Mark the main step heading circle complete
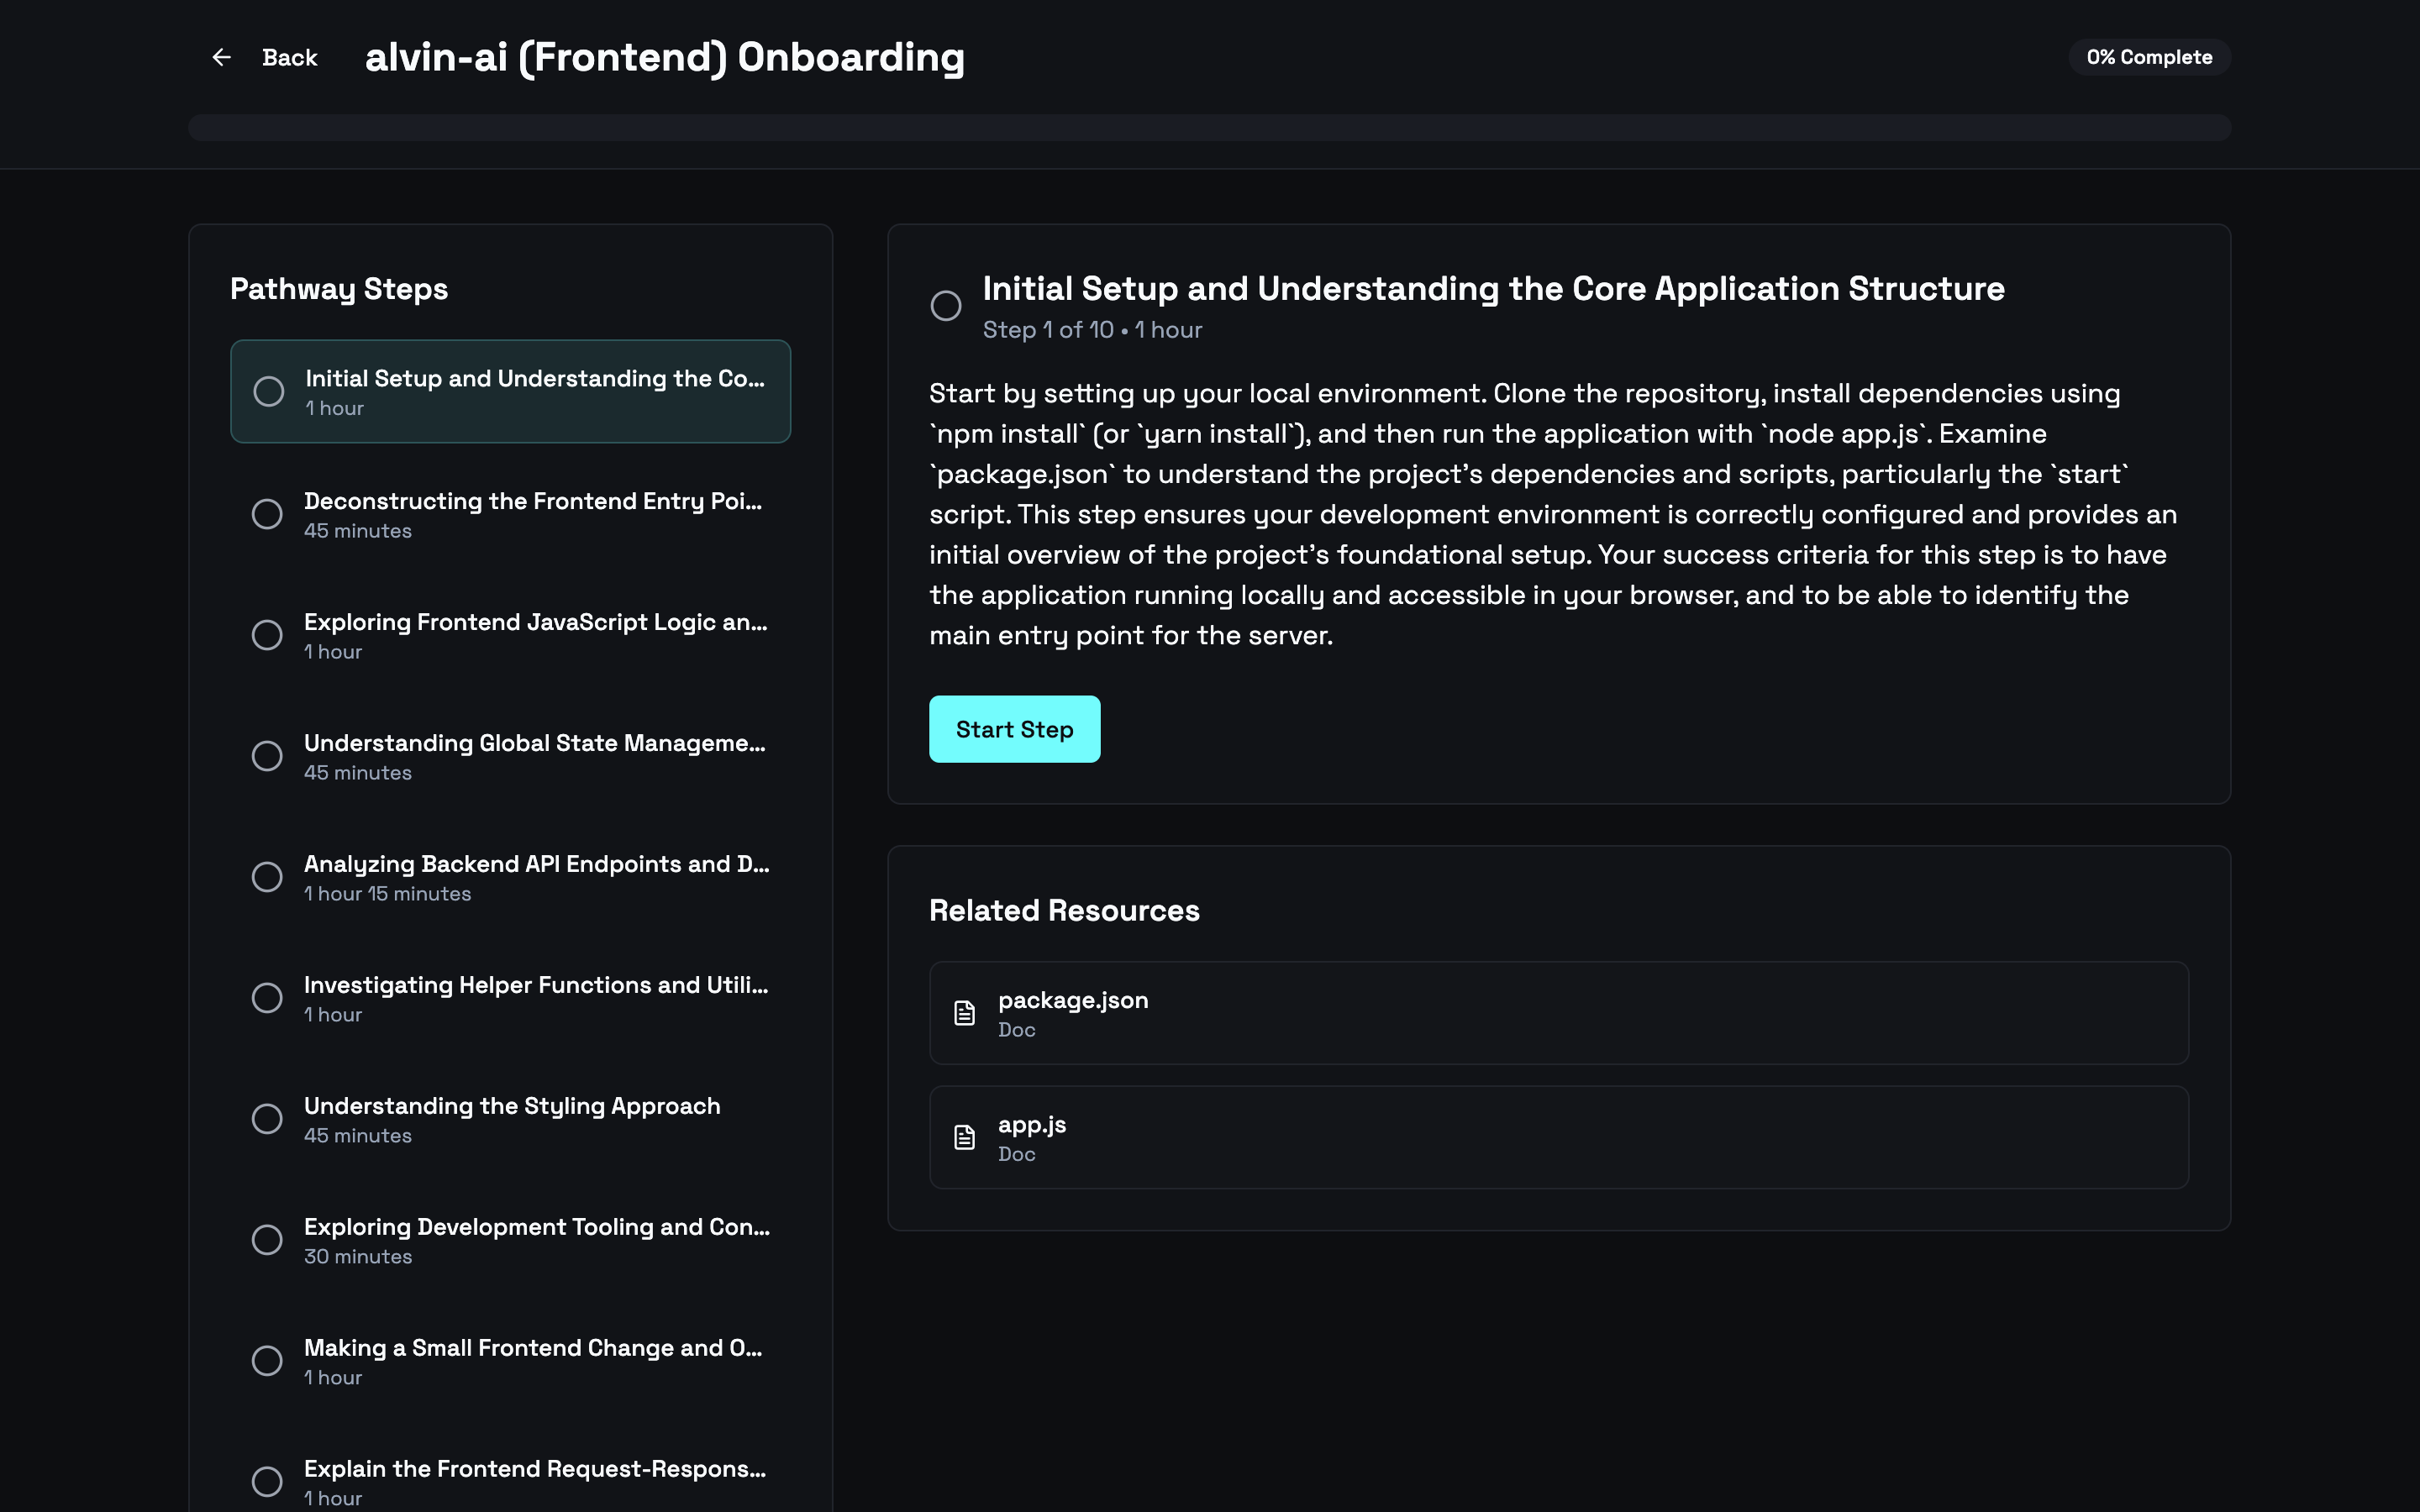The width and height of the screenshot is (2420, 1512). [x=945, y=305]
